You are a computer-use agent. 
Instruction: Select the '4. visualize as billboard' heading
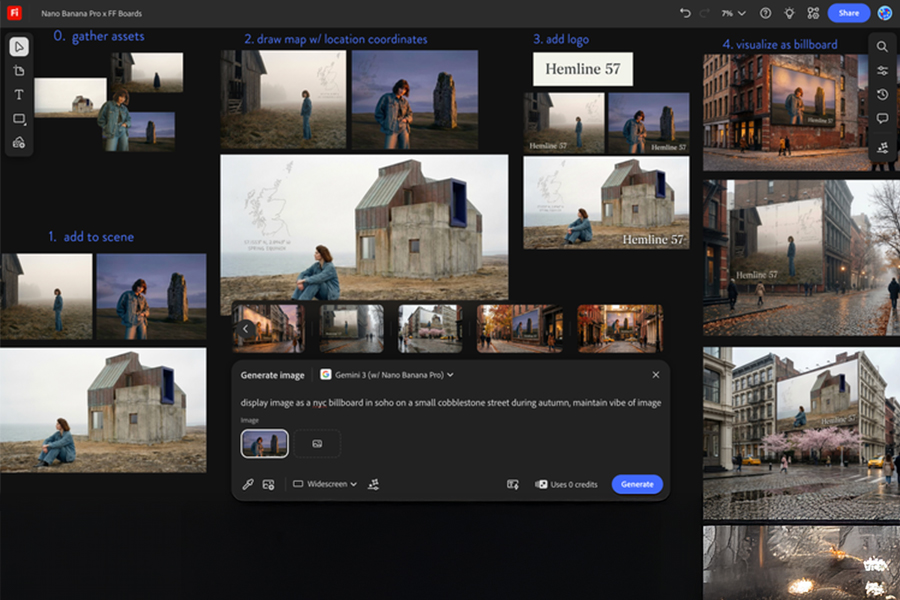(x=779, y=44)
